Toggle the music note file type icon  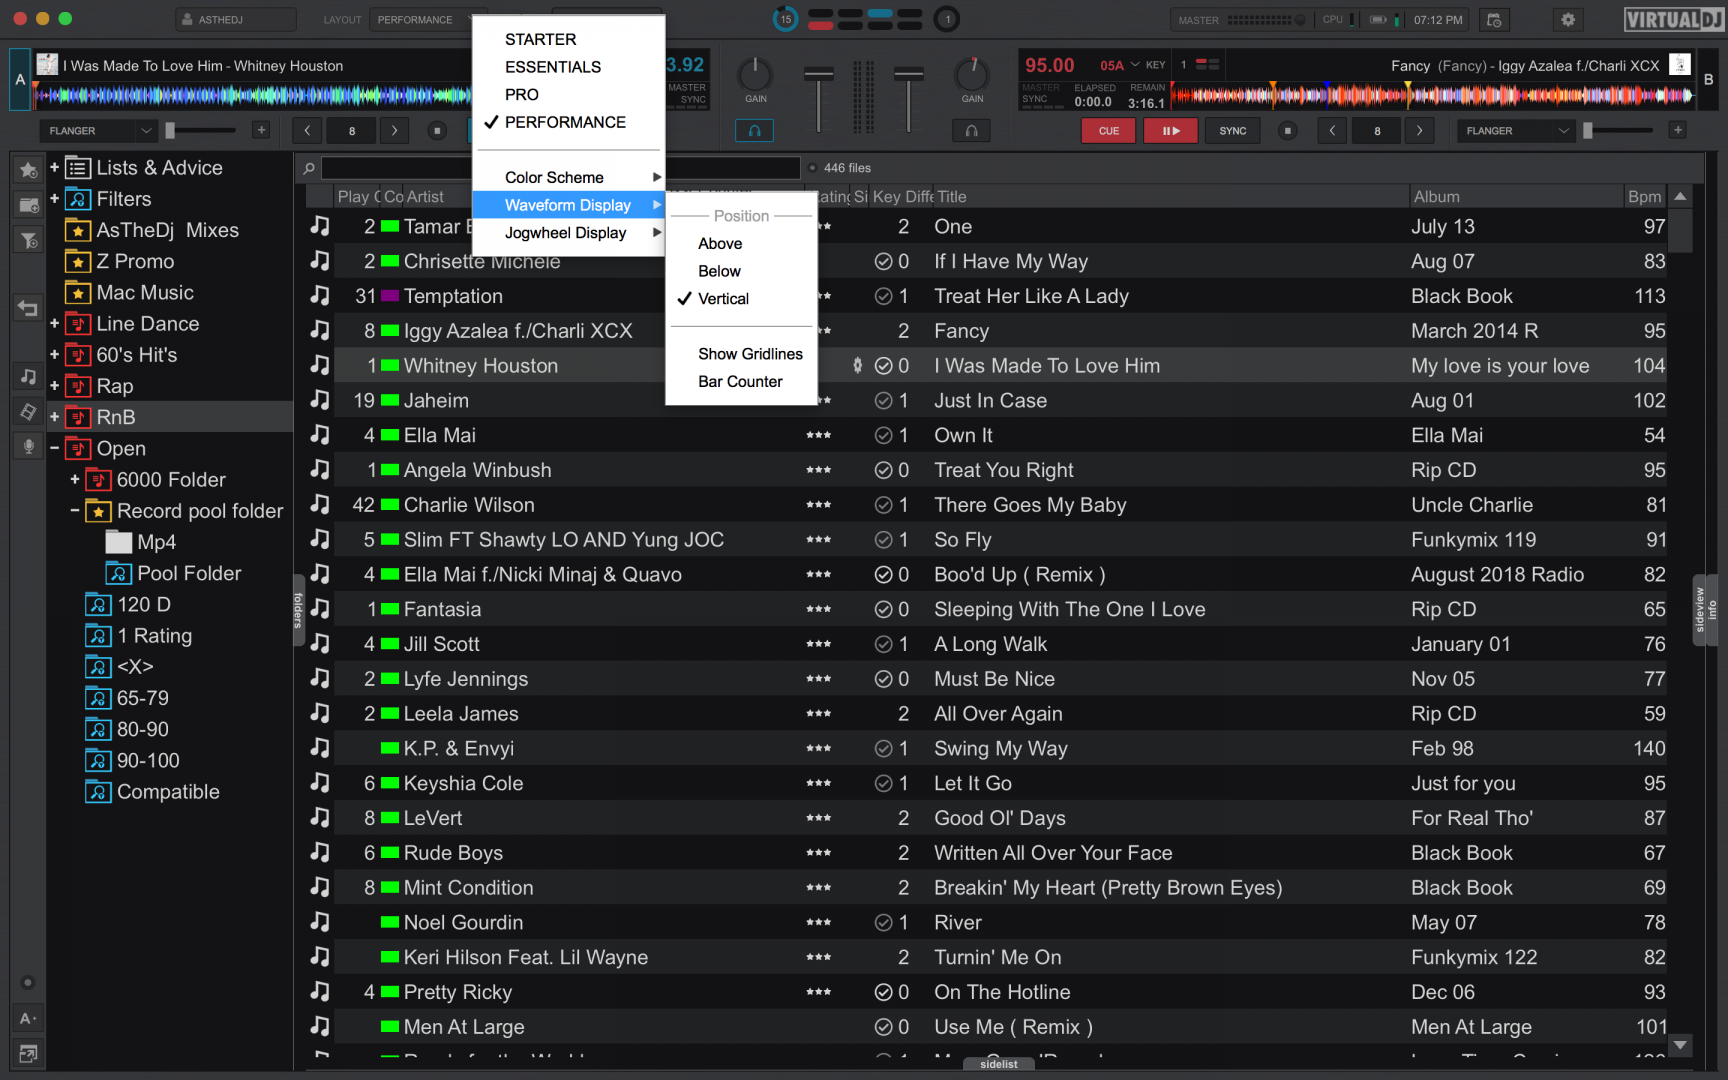28,377
